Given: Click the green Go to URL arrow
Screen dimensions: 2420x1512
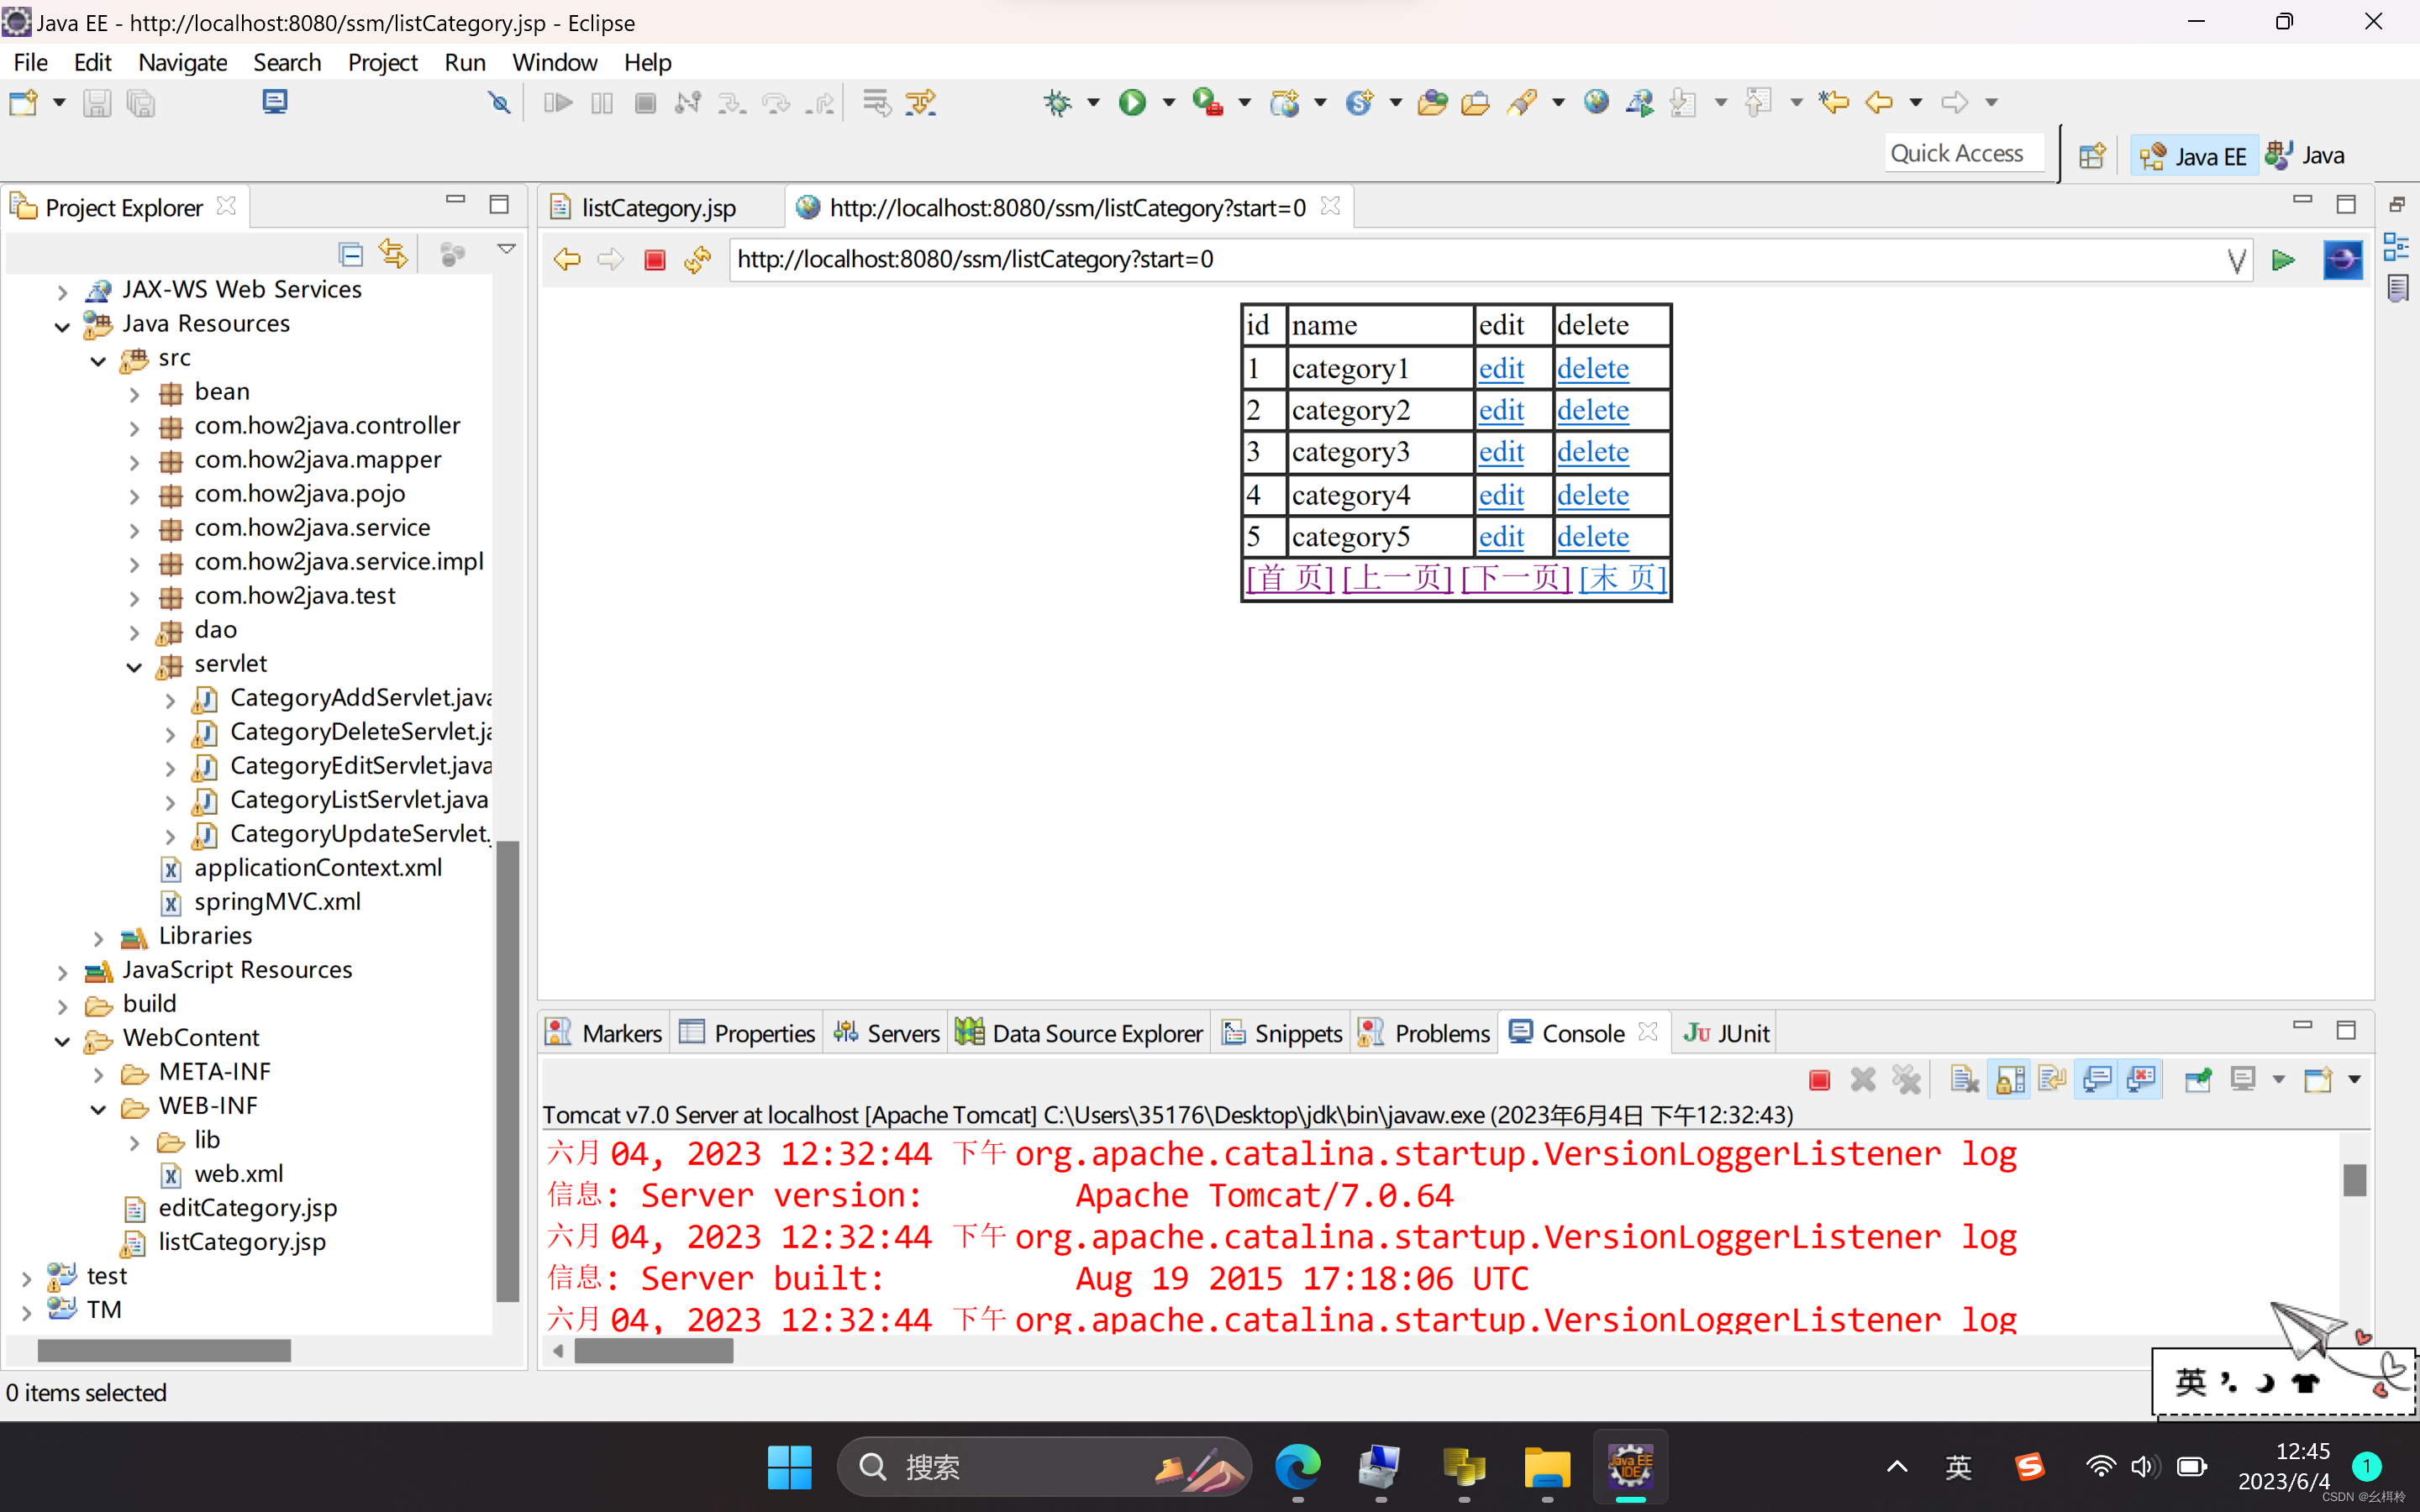Looking at the screenshot, I should pos(2283,260).
